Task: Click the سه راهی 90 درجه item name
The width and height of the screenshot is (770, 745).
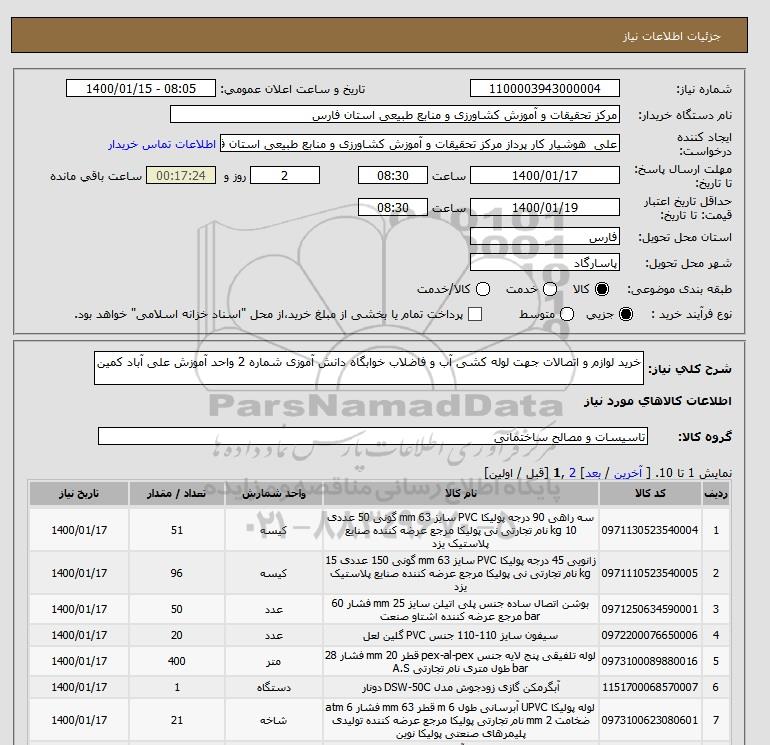Action: [x=461, y=530]
